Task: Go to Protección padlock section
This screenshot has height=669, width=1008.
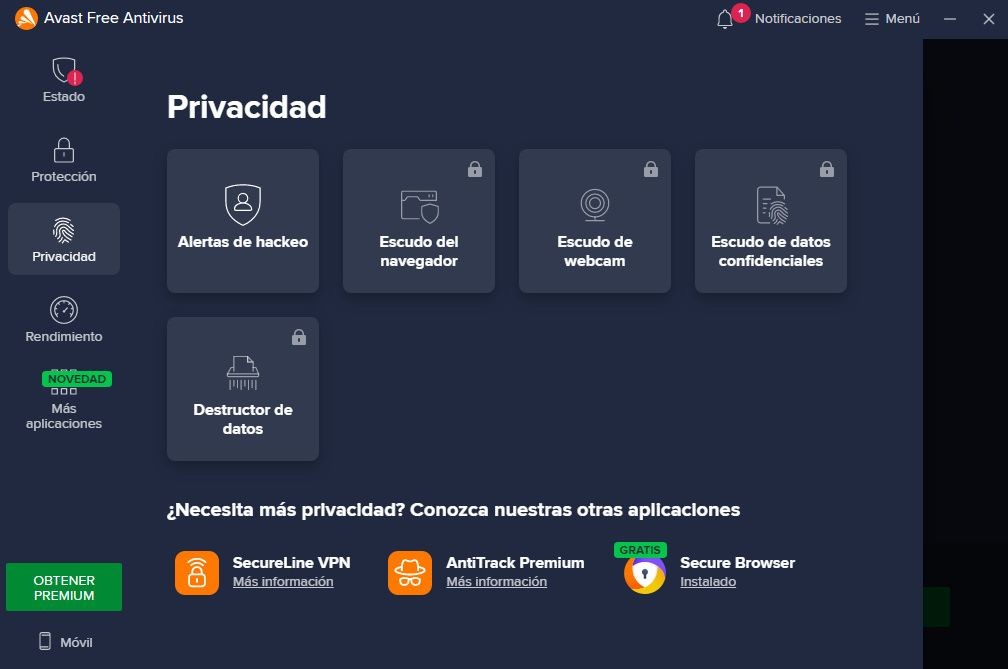Action: pyautogui.click(x=64, y=152)
